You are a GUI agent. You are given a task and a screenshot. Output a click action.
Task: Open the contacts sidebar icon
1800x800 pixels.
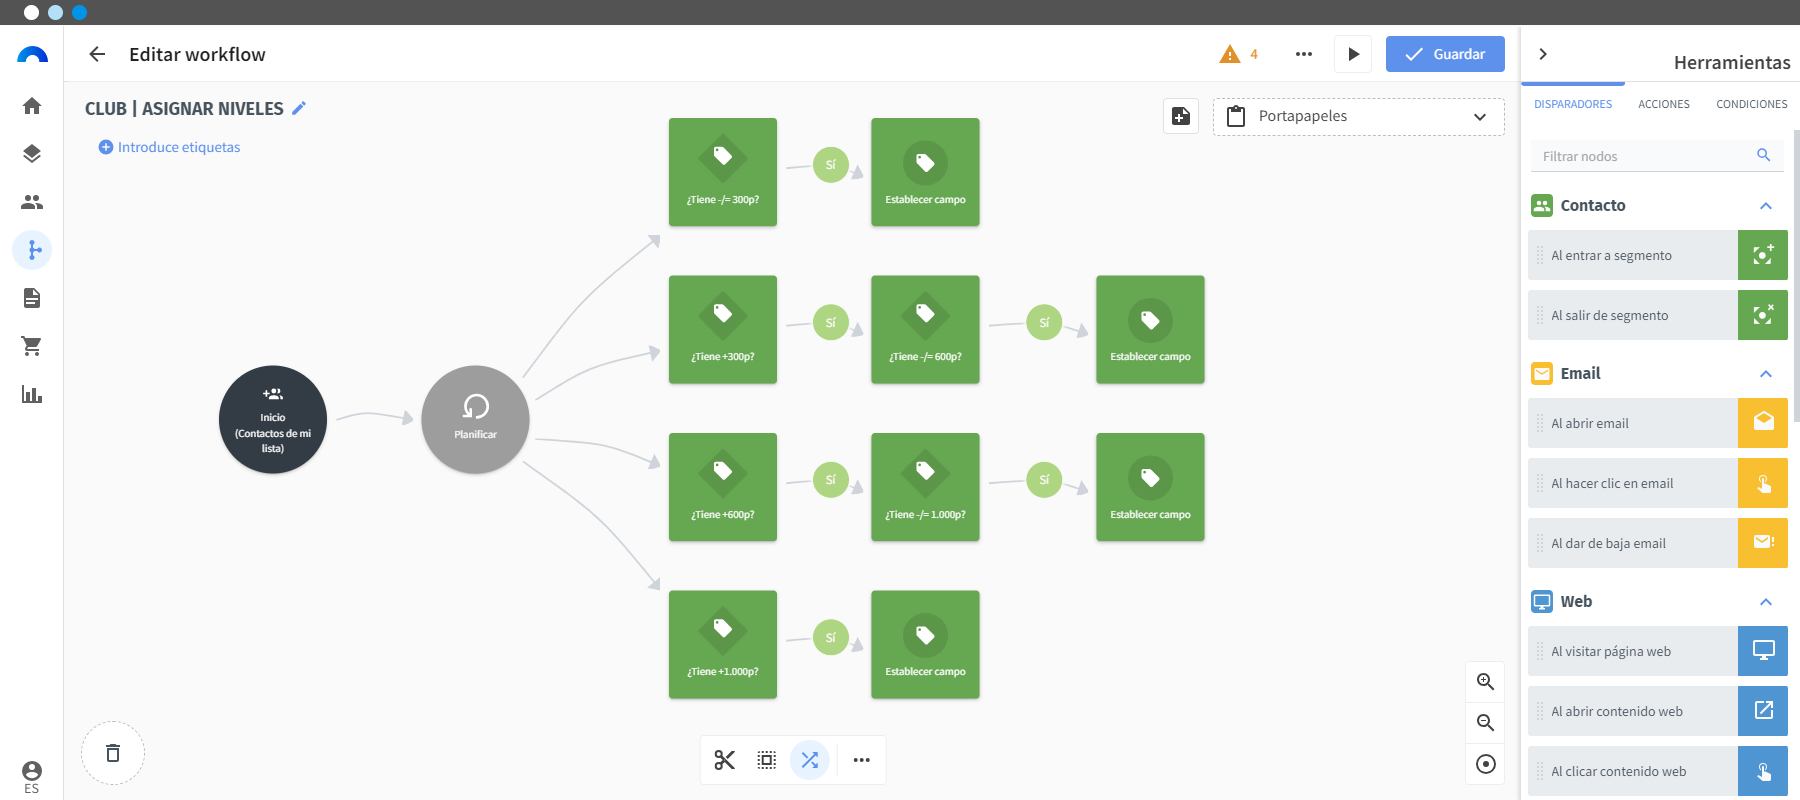[32, 201]
